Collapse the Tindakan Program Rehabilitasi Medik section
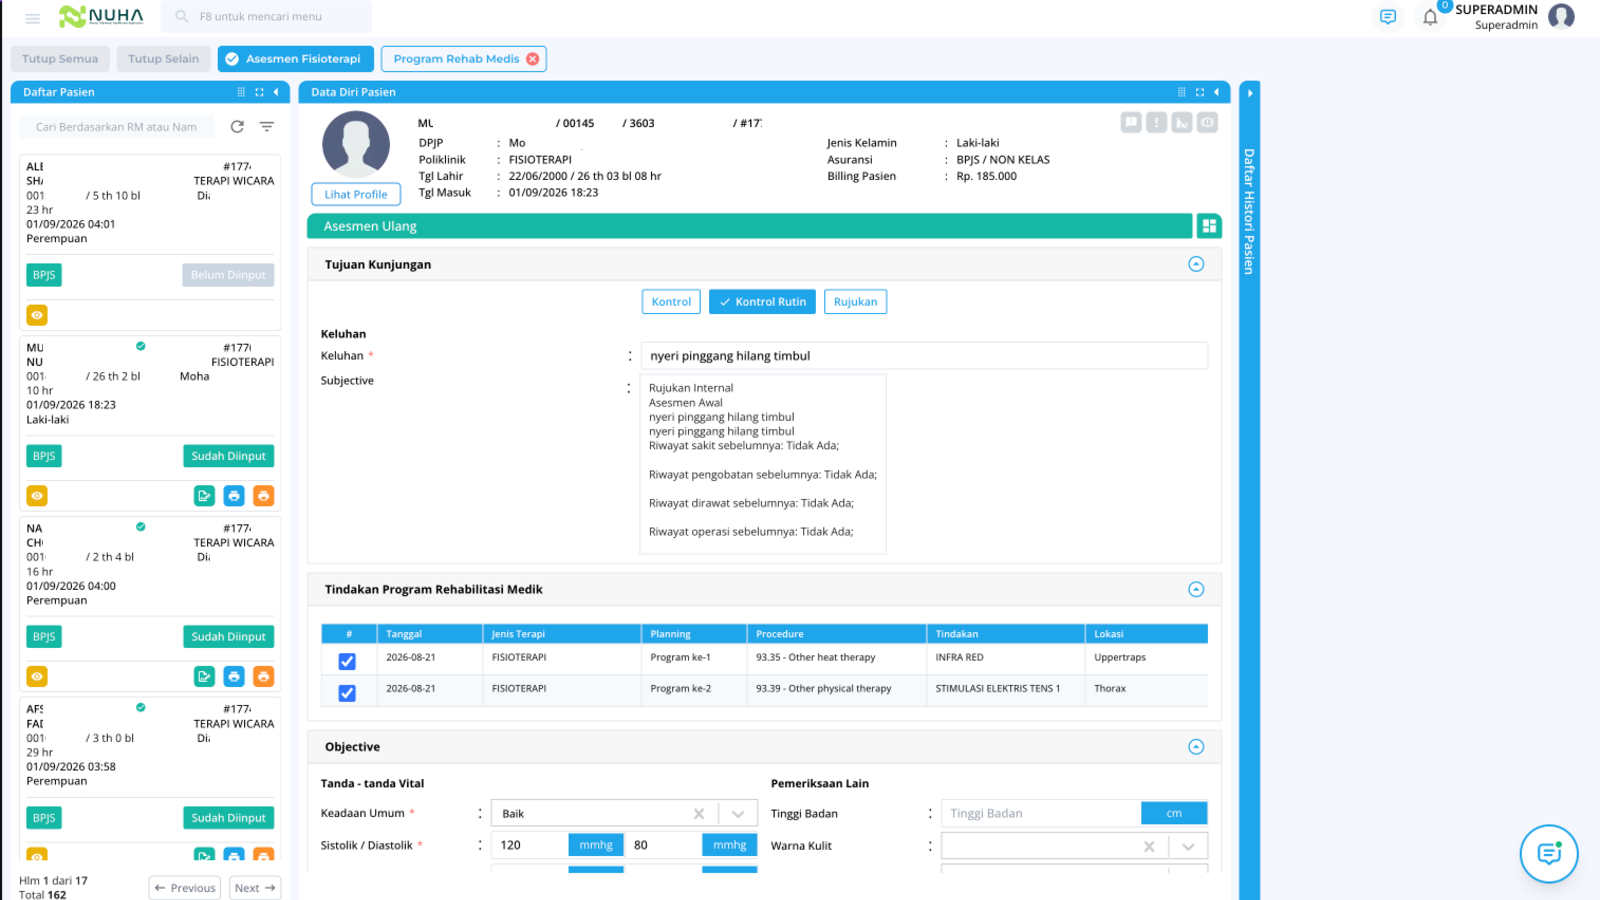The width and height of the screenshot is (1600, 900). 1196,589
